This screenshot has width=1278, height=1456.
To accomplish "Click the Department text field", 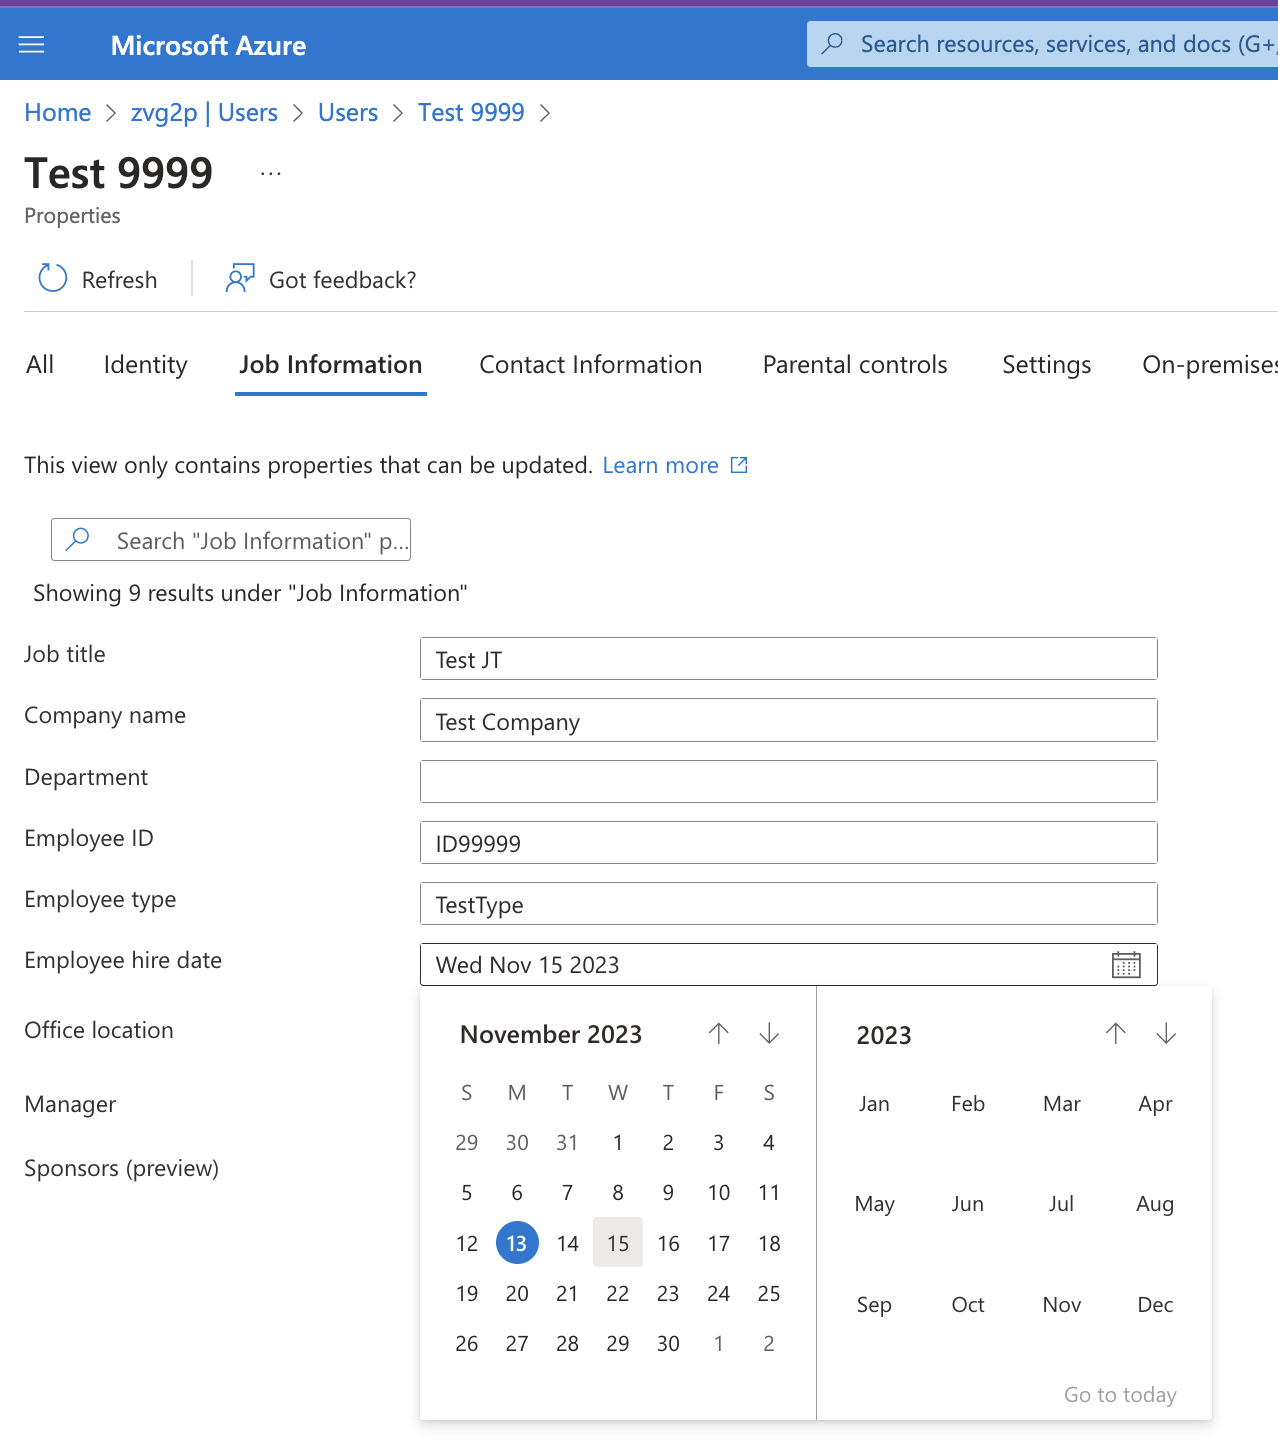I will (788, 782).
